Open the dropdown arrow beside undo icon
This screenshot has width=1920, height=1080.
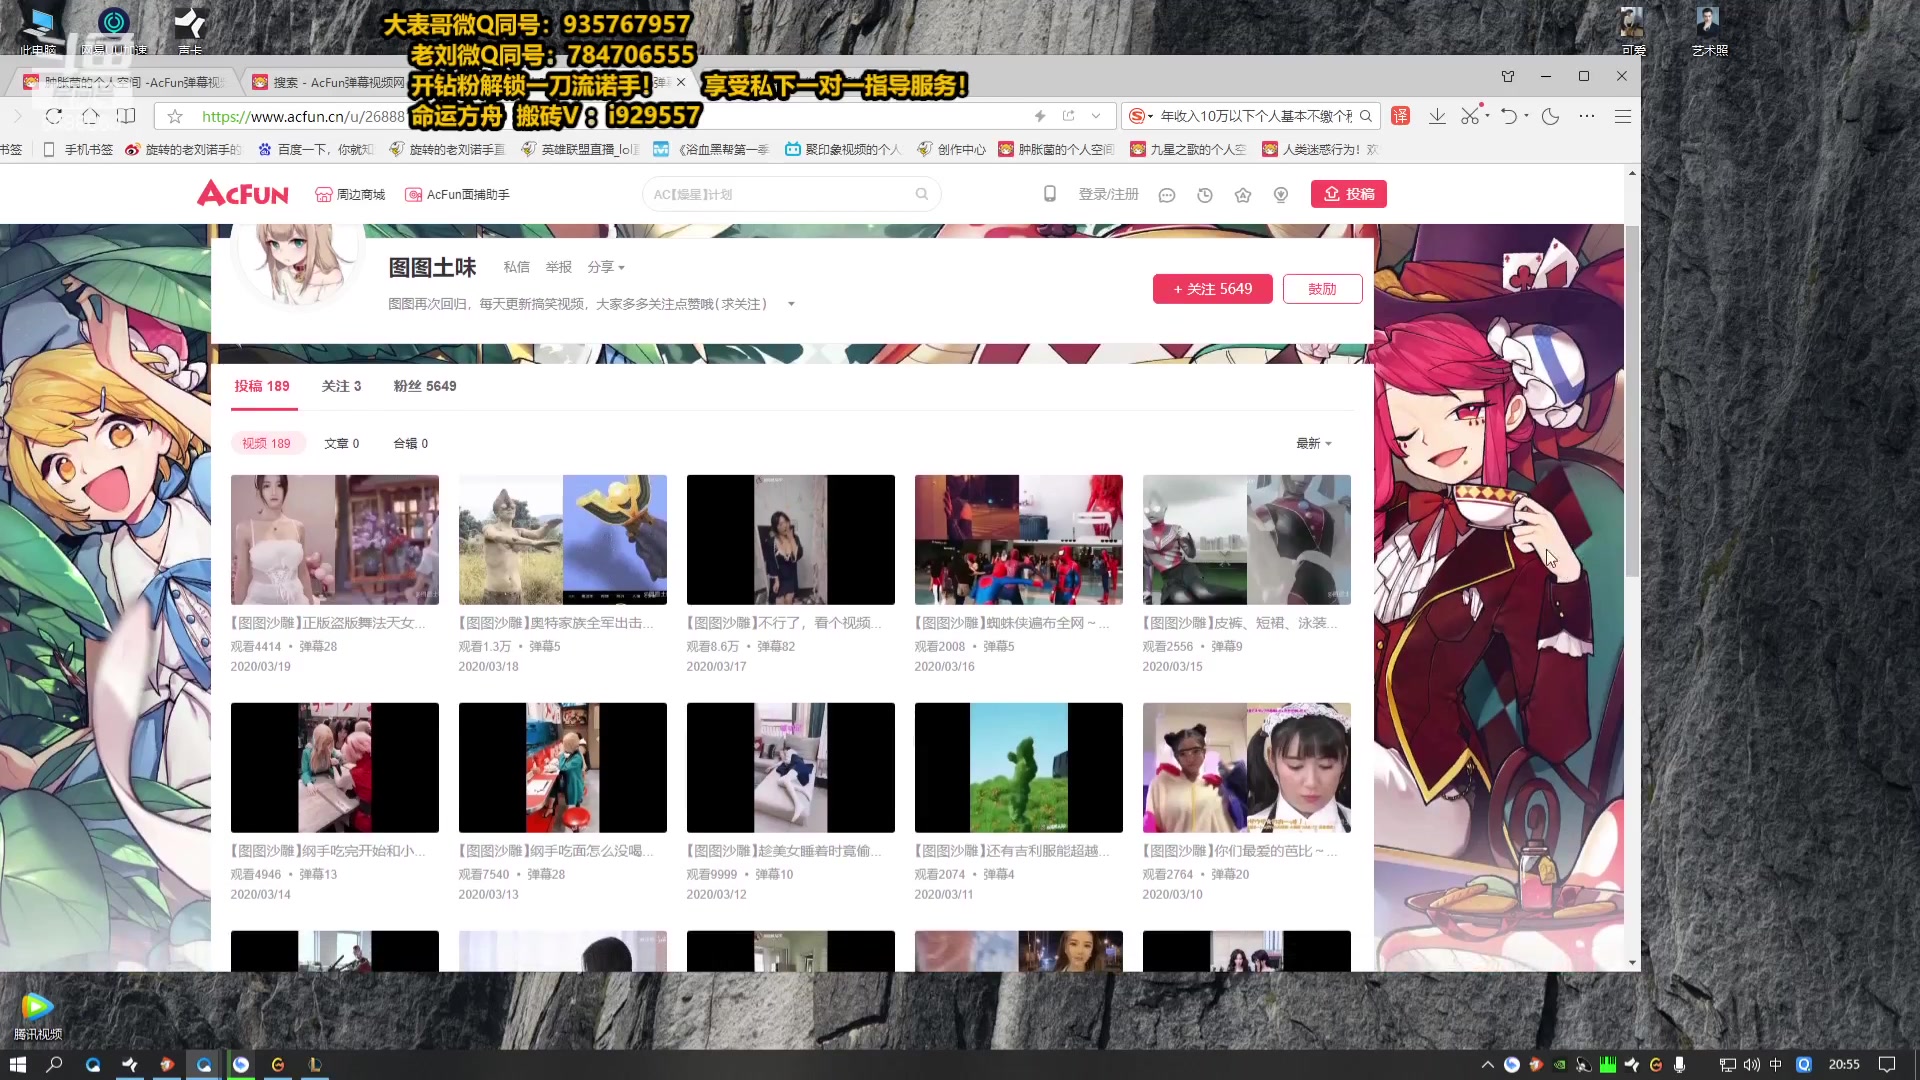pos(1526,116)
